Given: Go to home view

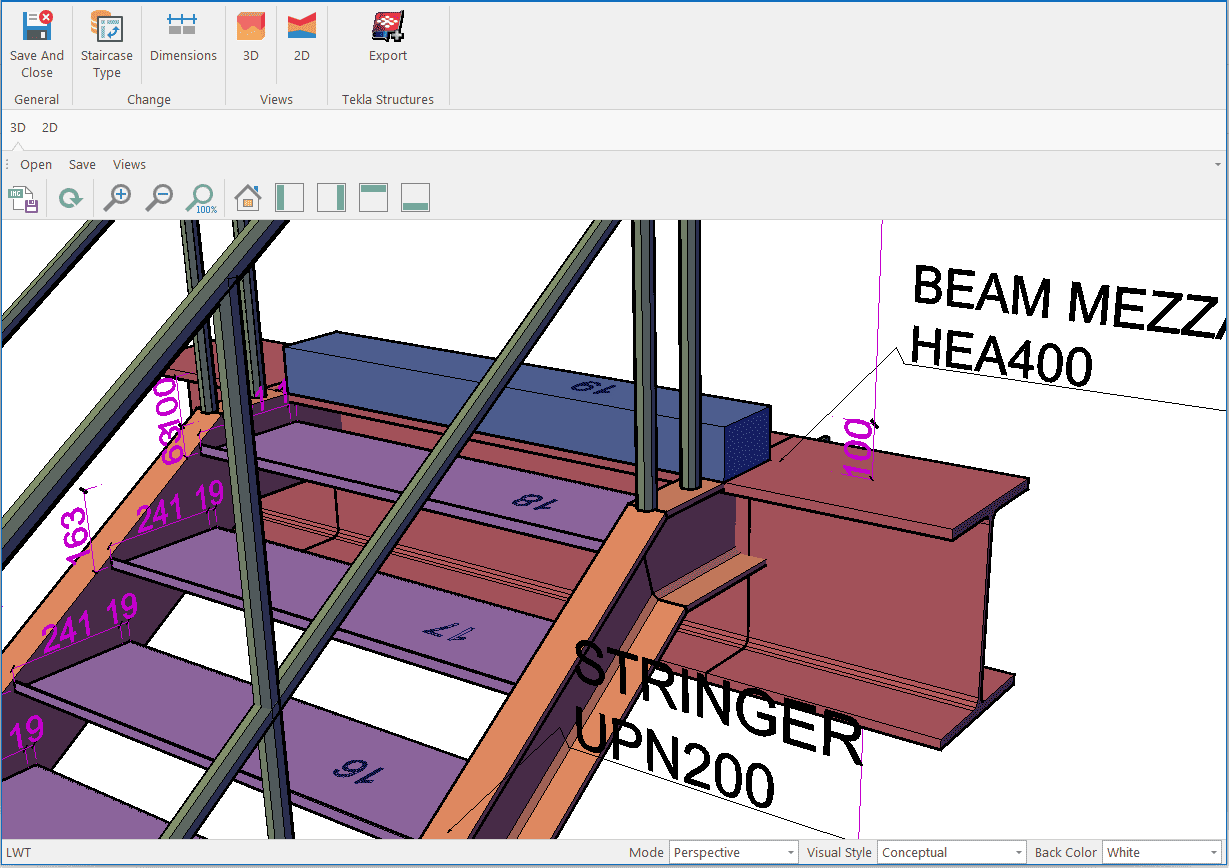Looking at the screenshot, I should coord(248,198).
